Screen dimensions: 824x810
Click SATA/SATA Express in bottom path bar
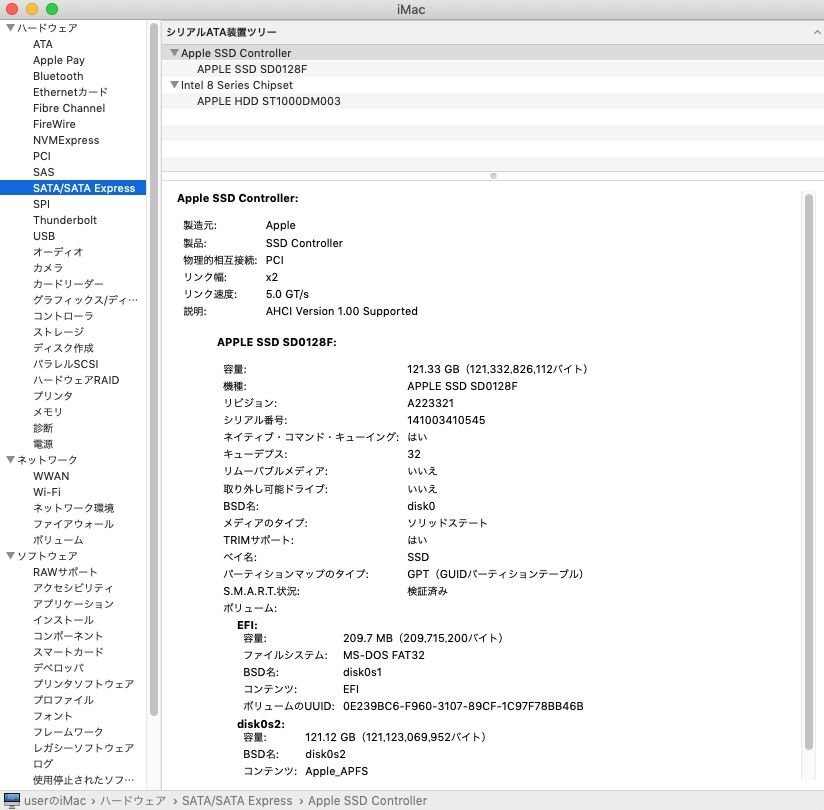[x=237, y=800]
